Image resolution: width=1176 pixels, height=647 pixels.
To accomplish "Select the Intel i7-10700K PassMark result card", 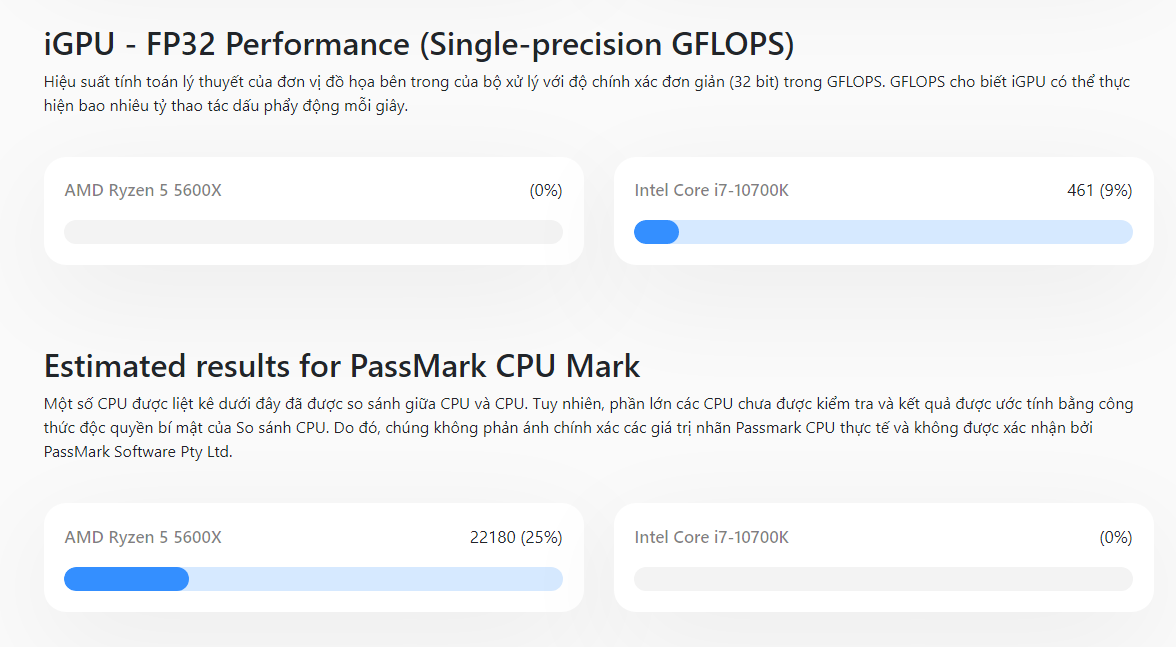I will (x=884, y=557).
